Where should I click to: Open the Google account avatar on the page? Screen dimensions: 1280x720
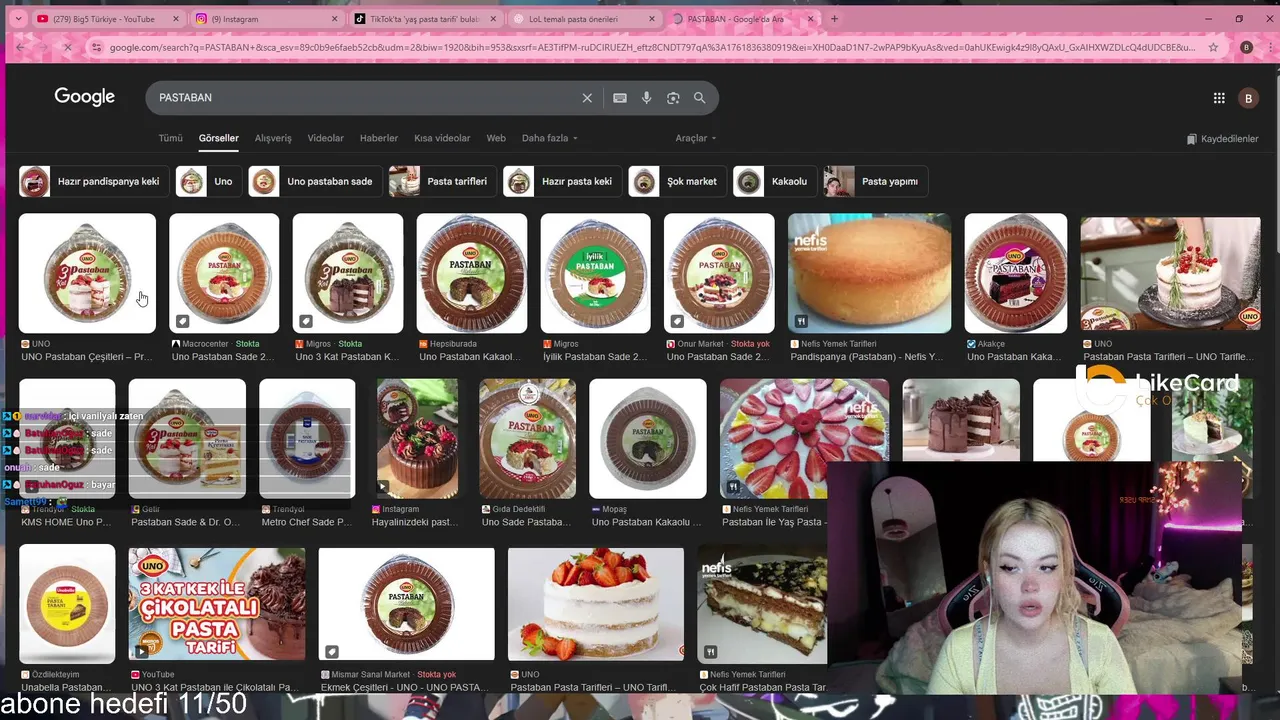1248,98
